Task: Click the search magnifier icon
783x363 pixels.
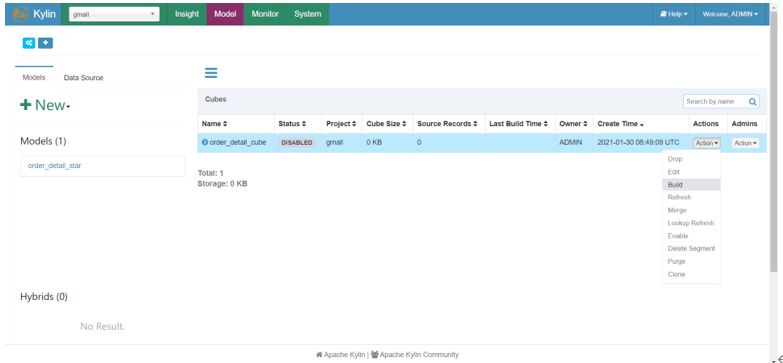Action: pyautogui.click(x=753, y=101)
